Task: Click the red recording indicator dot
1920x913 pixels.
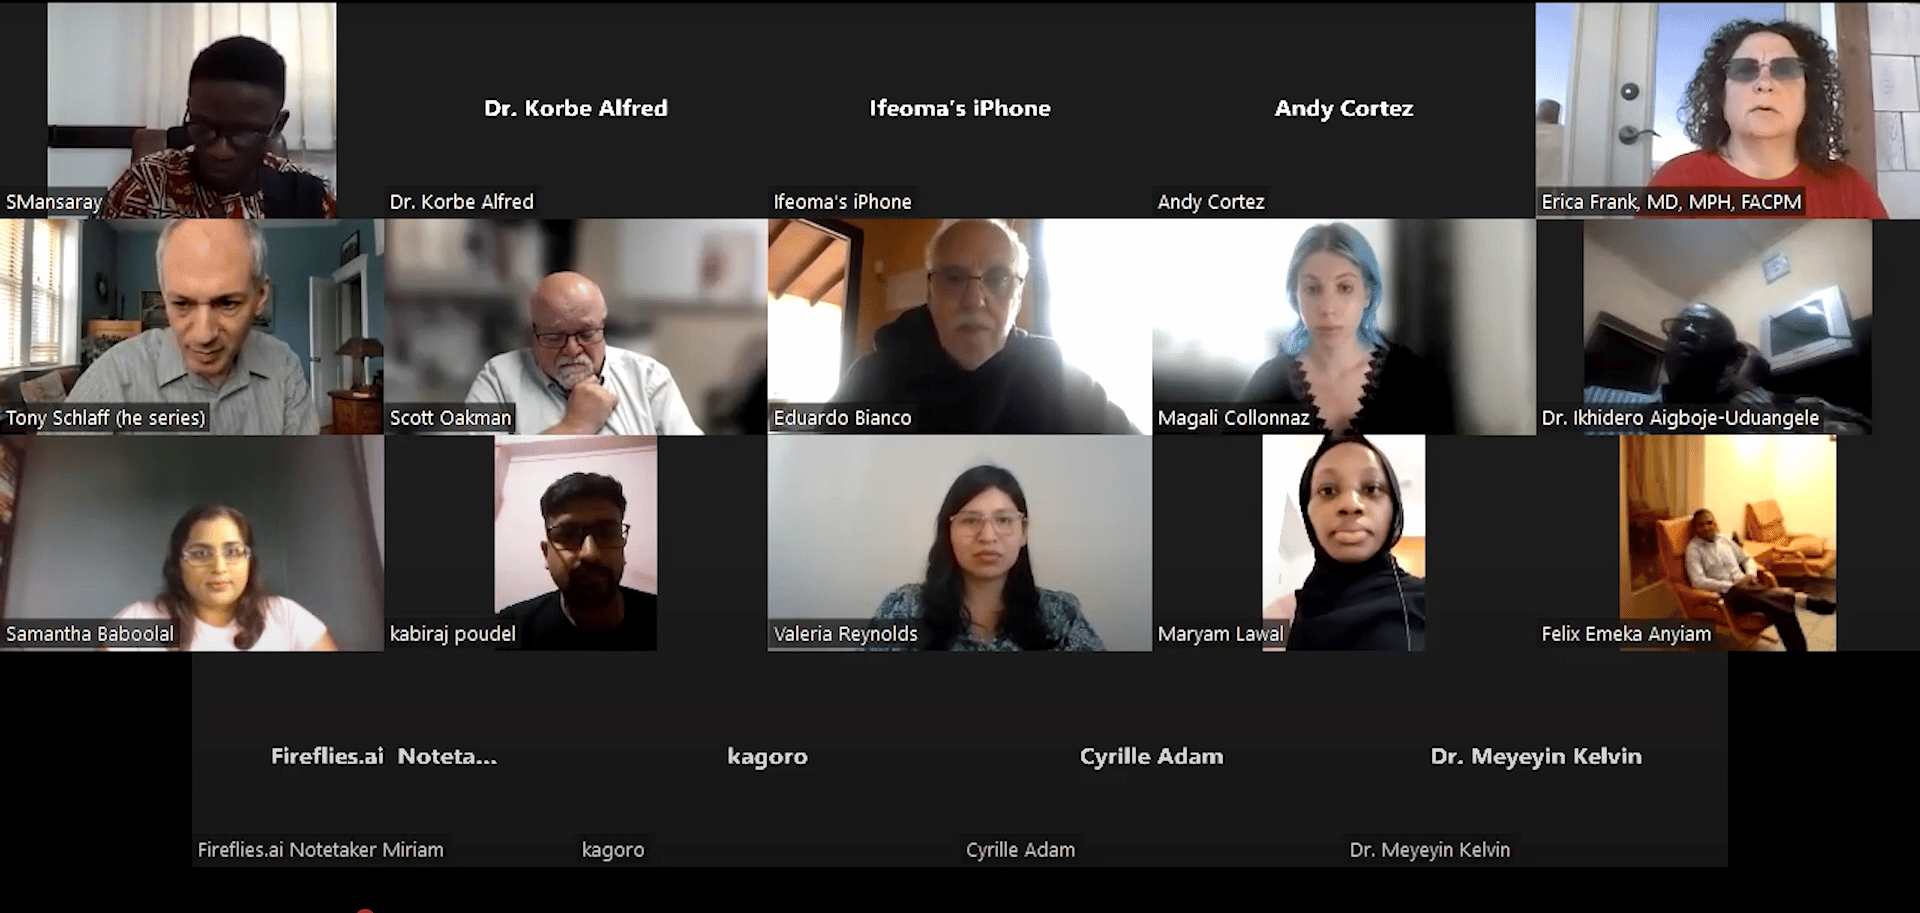Action: click(365, 910)
